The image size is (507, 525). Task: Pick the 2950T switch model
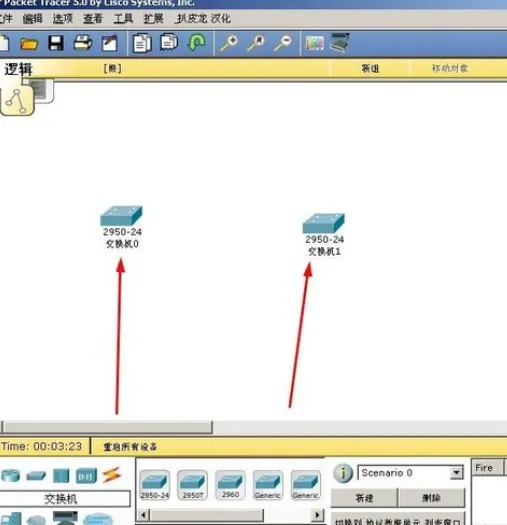[193, 484]
